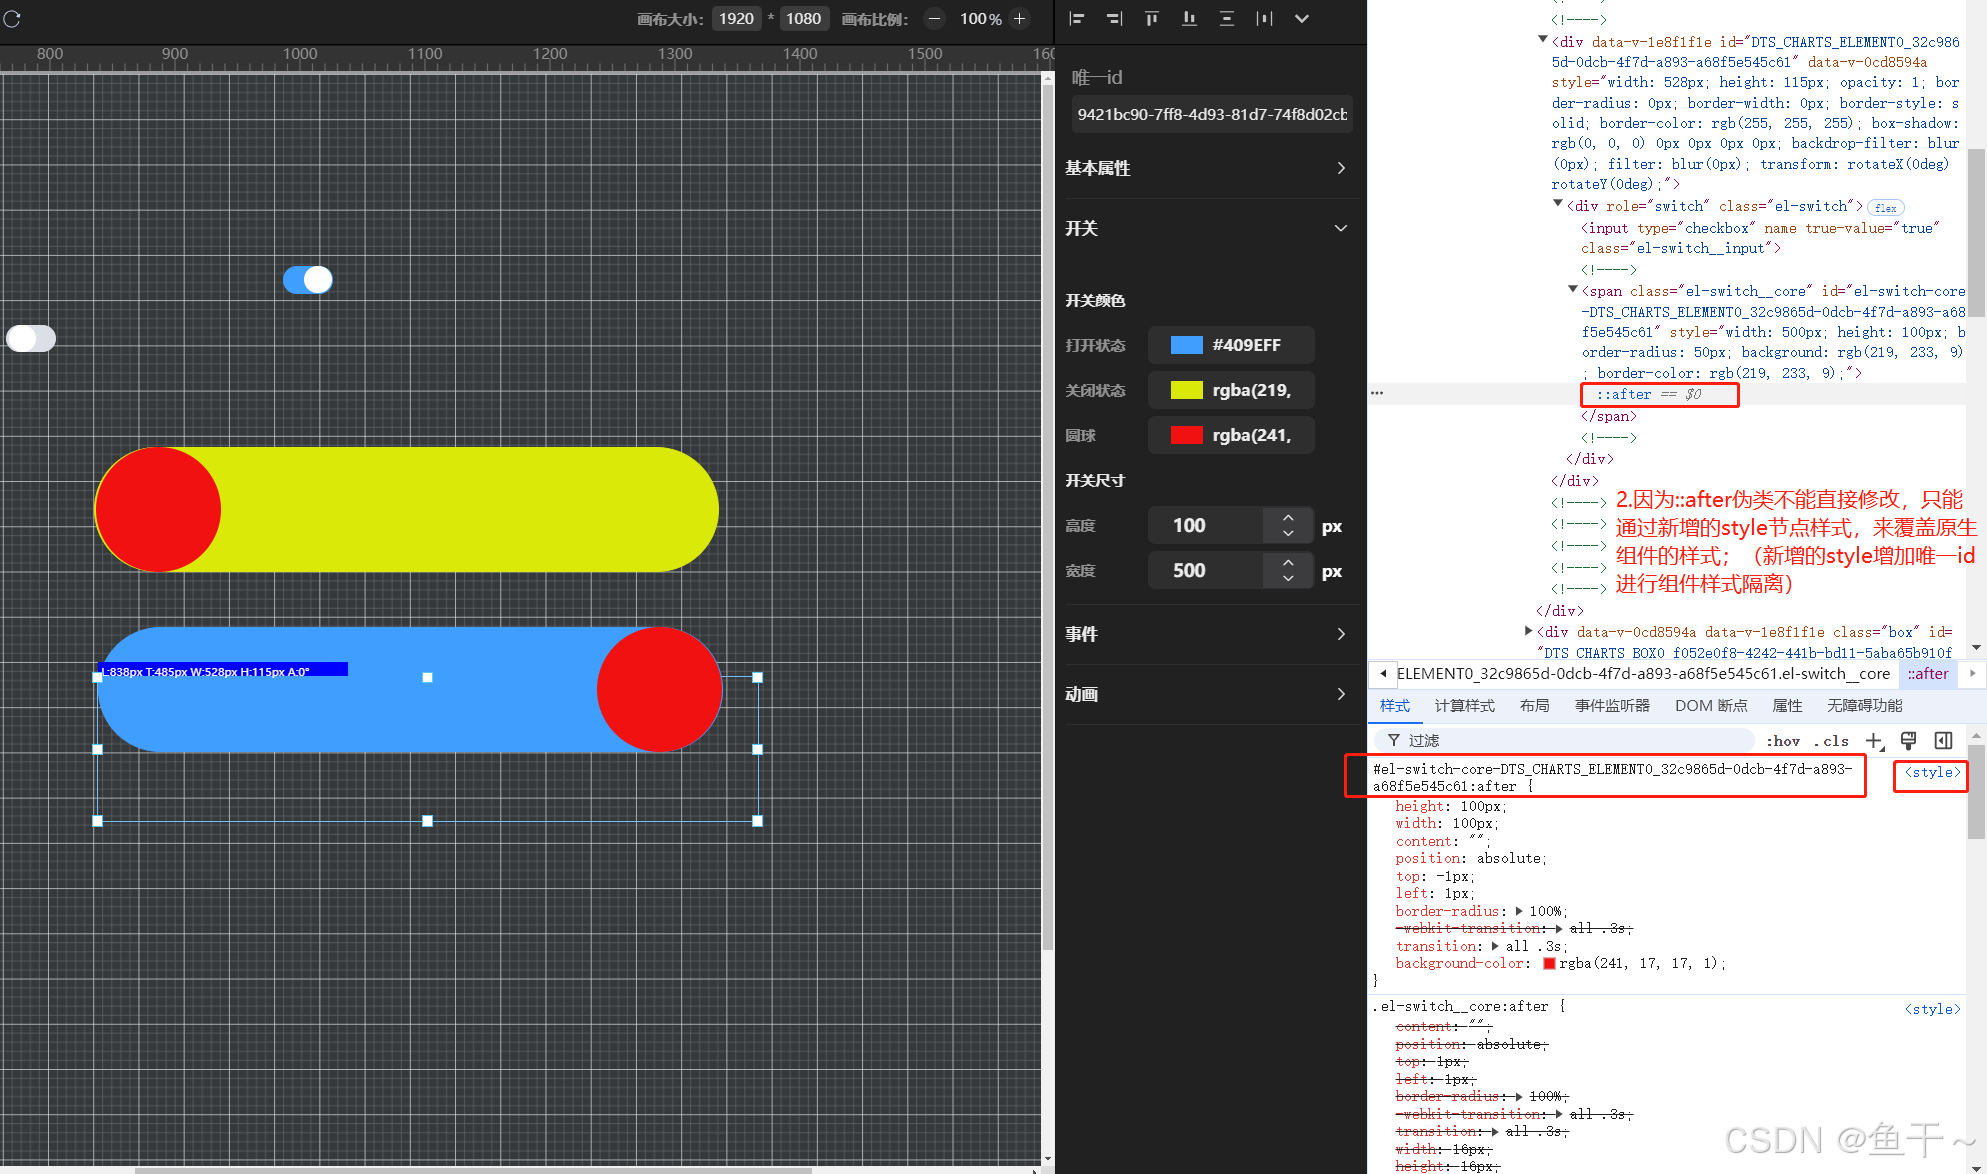Image resolution: width=1987 pixels, height=1174 pixels.
Task: Click the align left icon
Action: pos(1077,18)
